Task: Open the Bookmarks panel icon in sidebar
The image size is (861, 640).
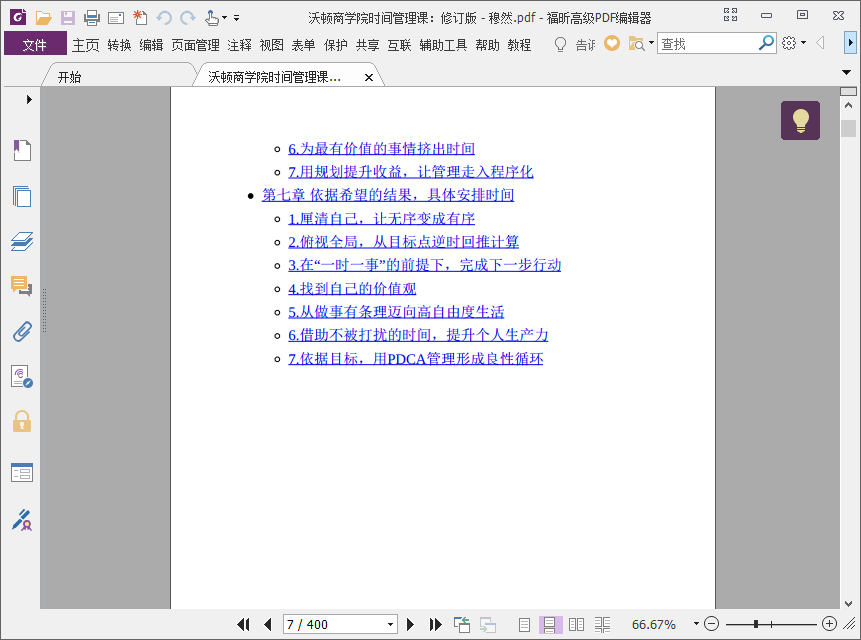Action: [22, 150]
